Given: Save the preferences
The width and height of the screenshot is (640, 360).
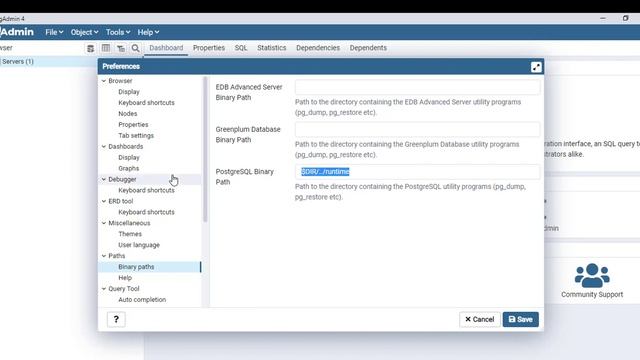Looking at the screenshot, I should point(521,319).
